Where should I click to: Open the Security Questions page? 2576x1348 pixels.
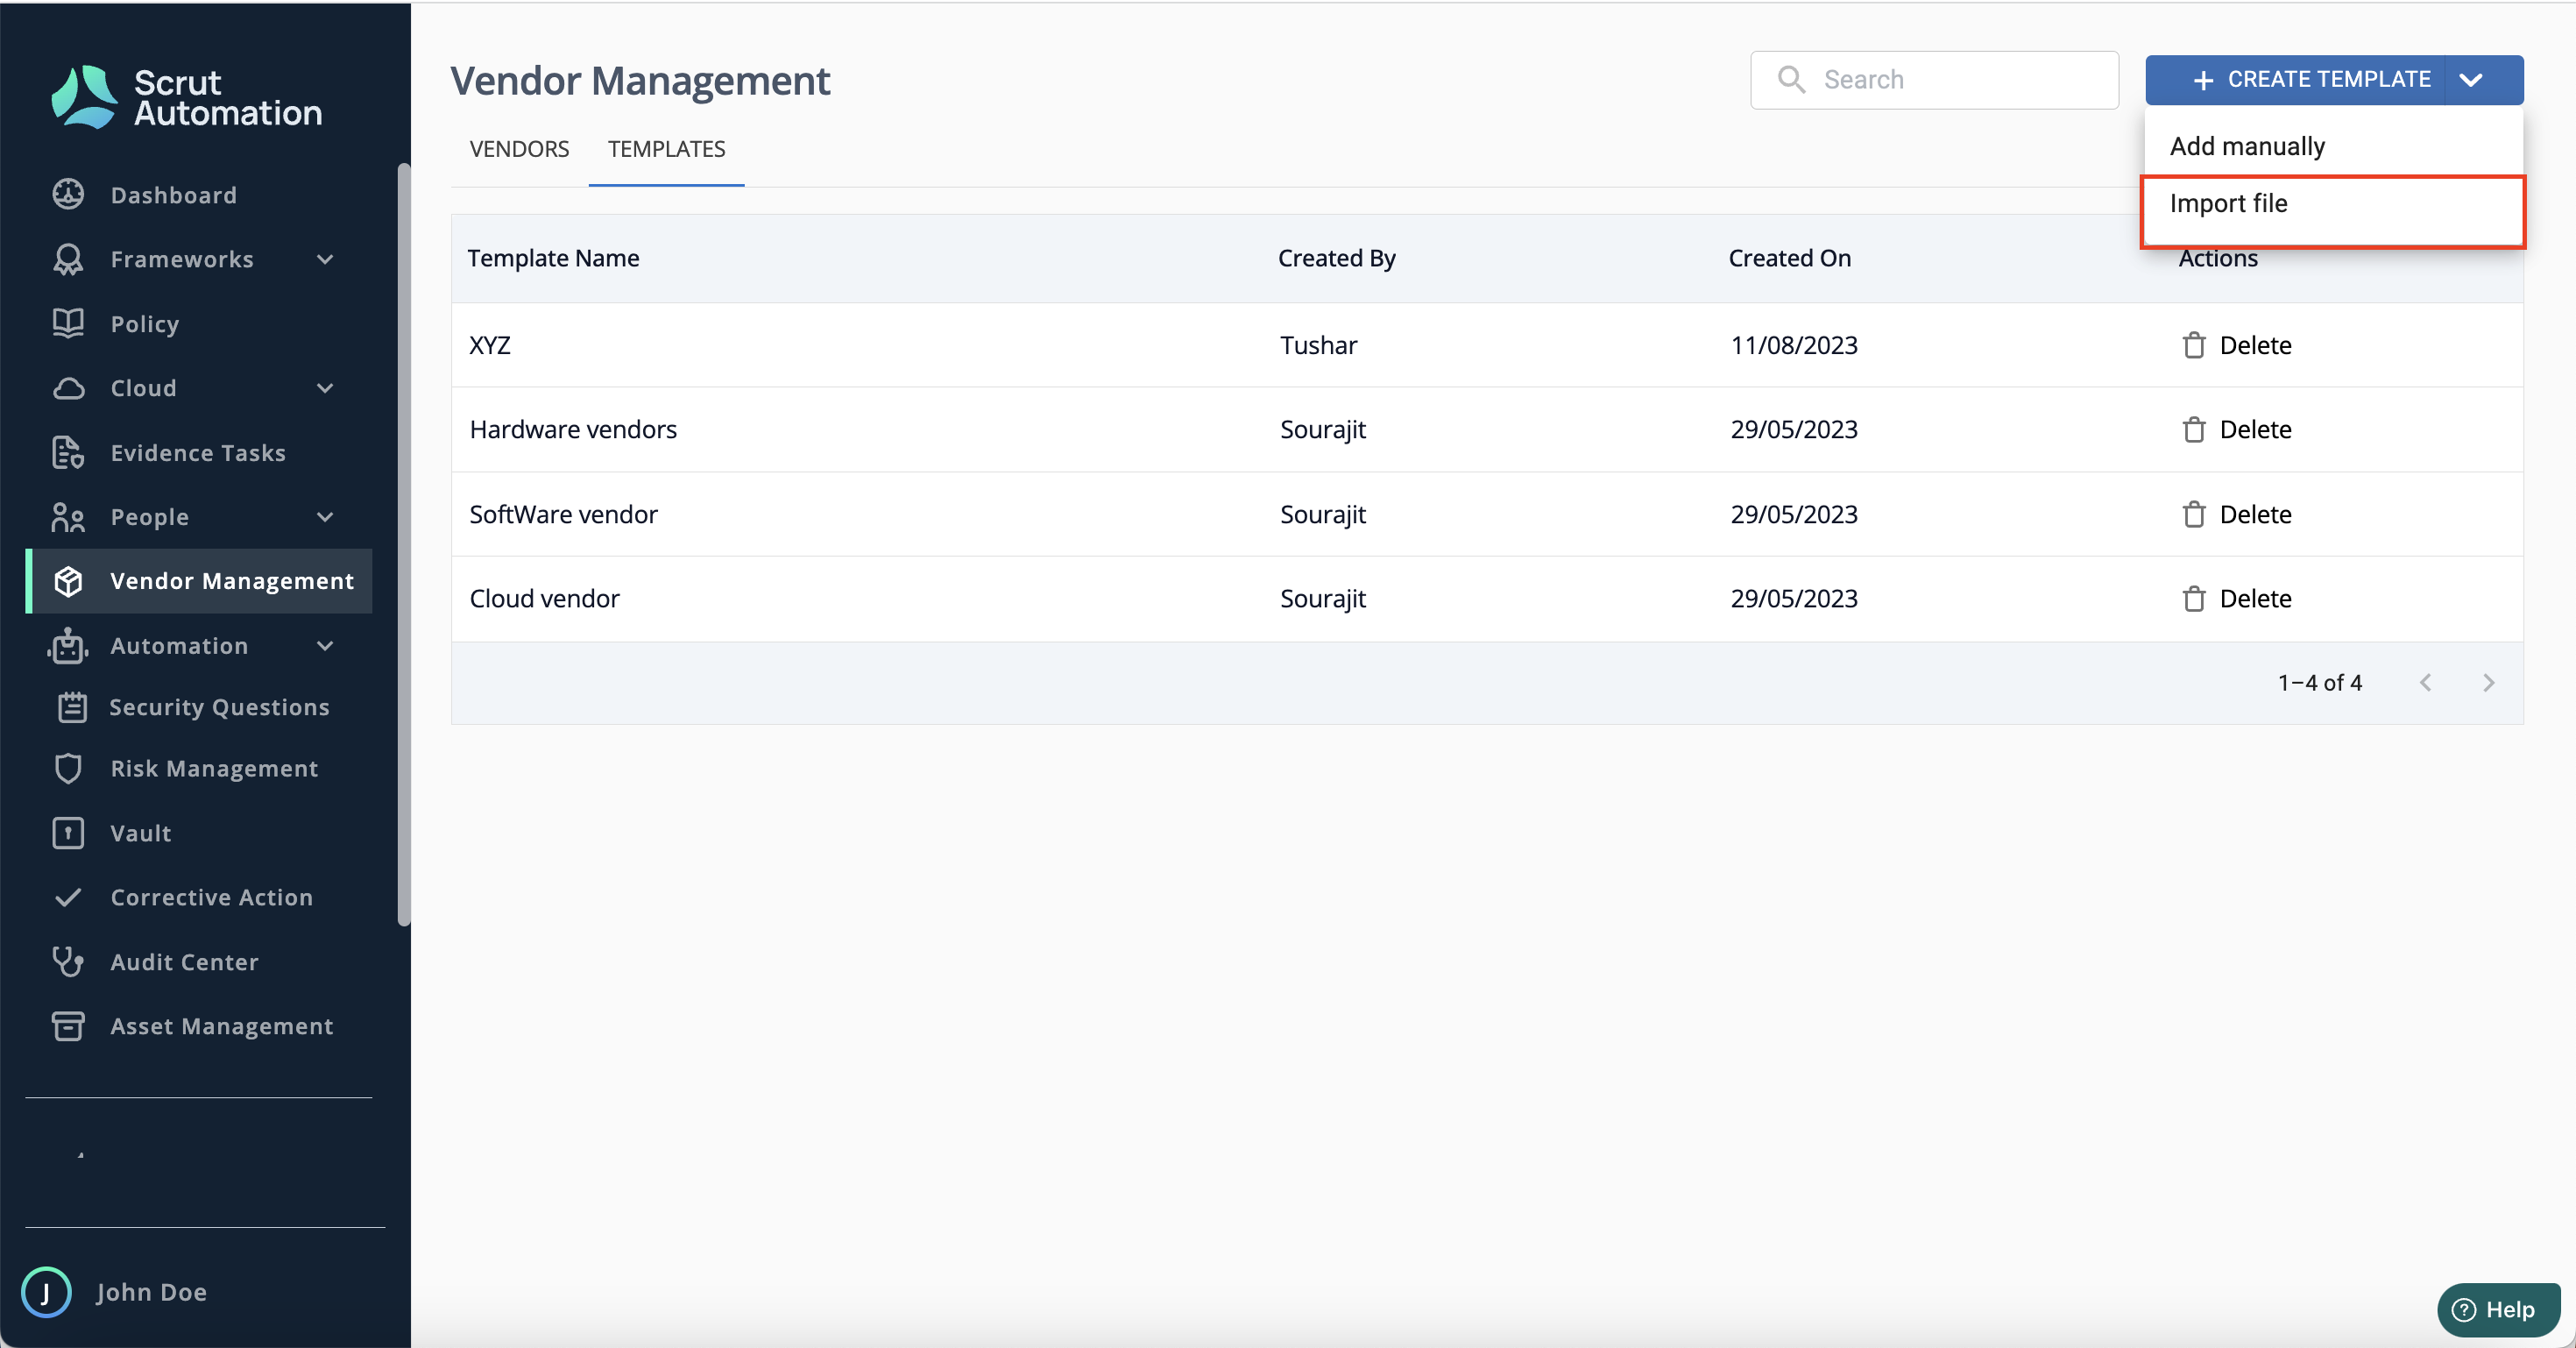pyautogui.click(x=219, y=707)
